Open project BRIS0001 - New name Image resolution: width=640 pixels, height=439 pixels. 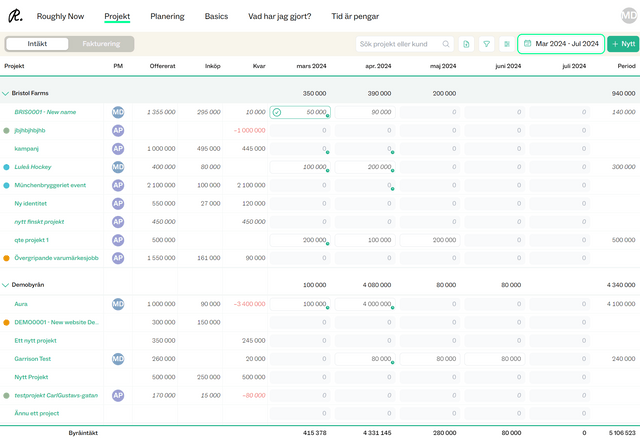tap(45, 112)
